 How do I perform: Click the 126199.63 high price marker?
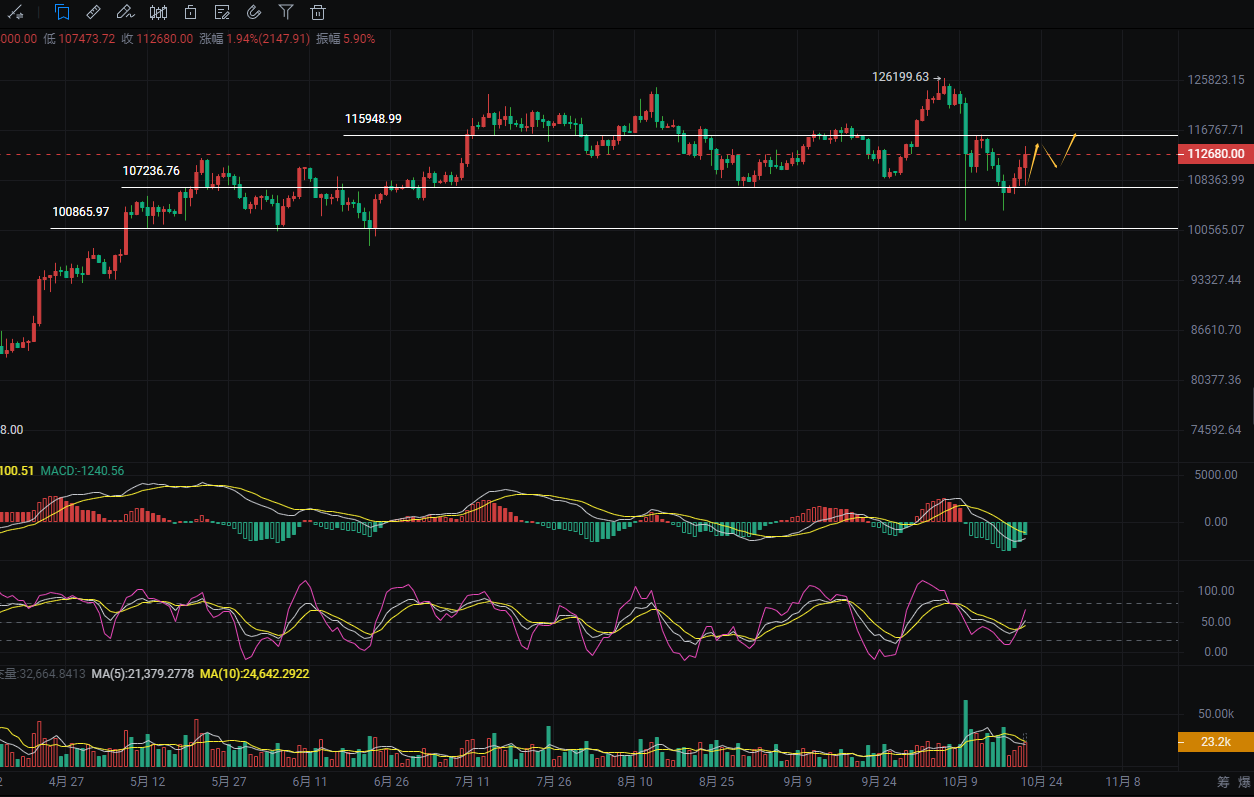(x=900, y=76)
